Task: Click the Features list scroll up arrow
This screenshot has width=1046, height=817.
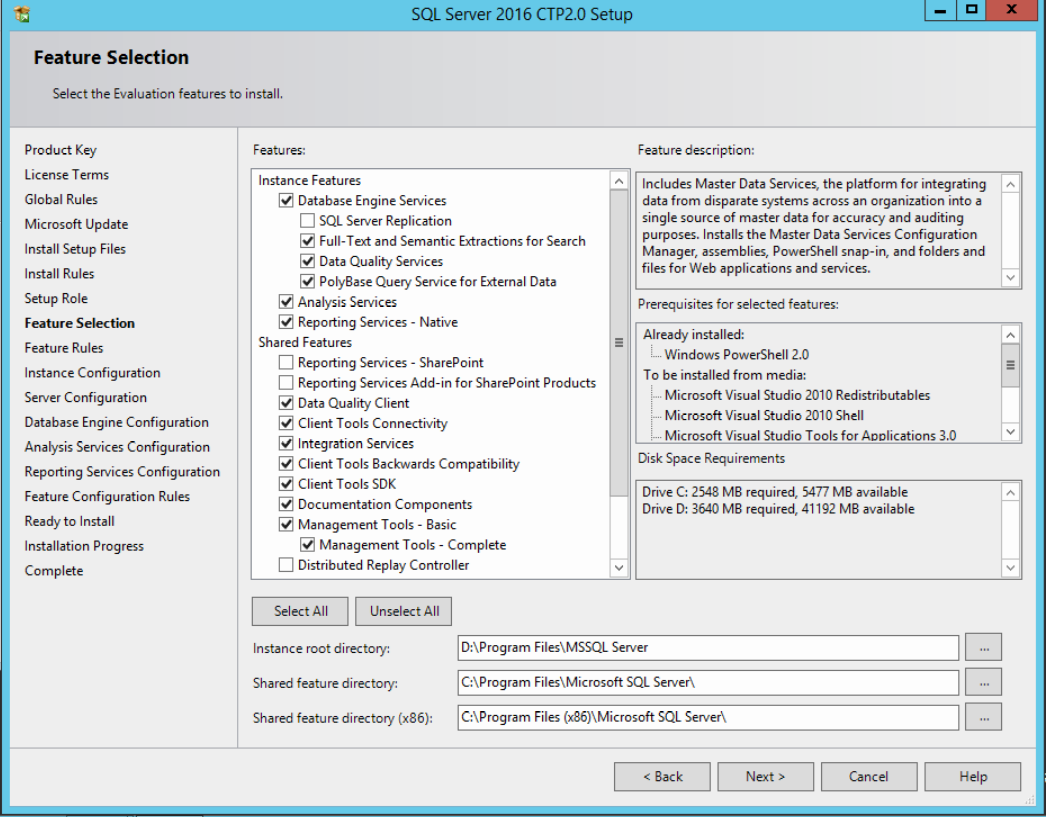Action: click(619, 181)
